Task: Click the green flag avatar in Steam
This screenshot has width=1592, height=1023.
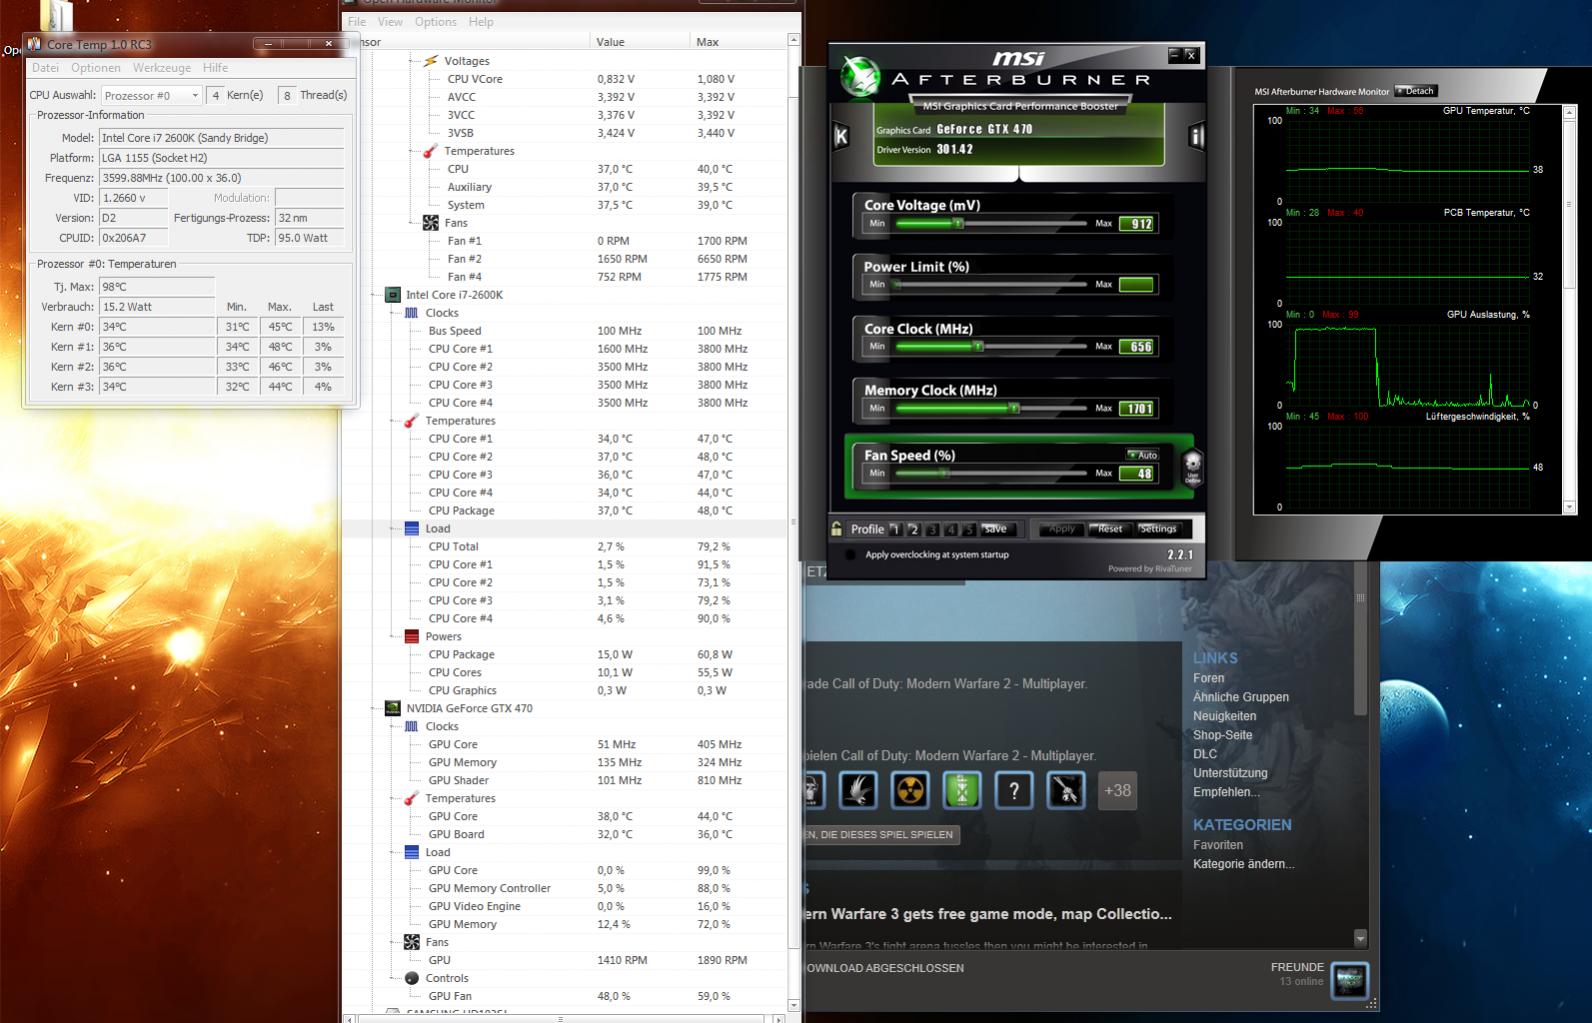Action: coord(961,790)
